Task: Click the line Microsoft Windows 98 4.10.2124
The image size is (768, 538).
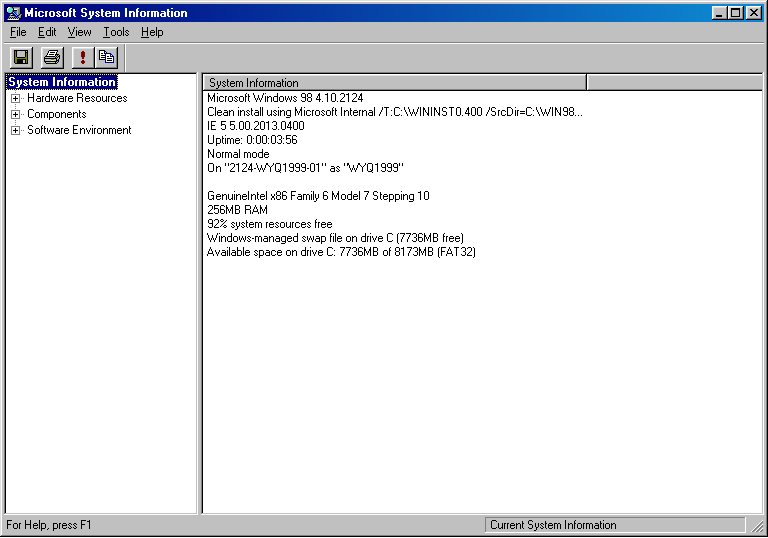Action: pyautogui.click(x=285, y=98)
